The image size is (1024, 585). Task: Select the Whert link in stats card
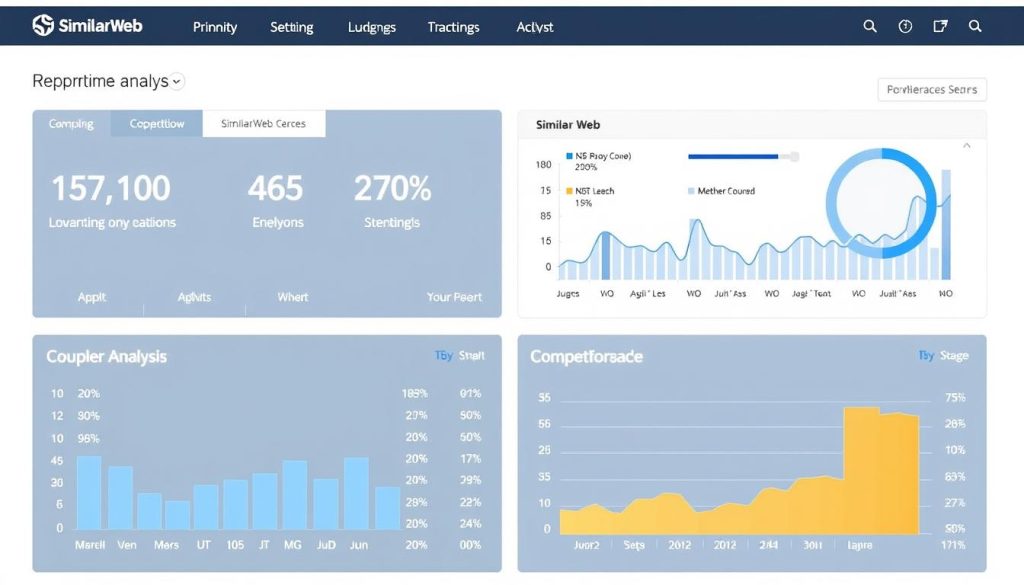(292, 297)
